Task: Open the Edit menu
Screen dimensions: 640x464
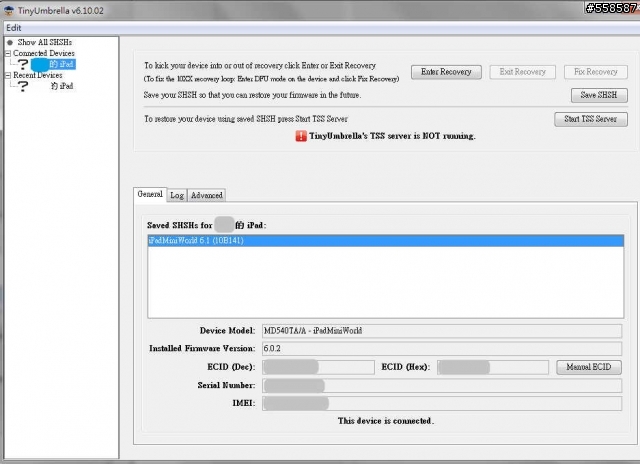Action: click(x=13, y=28)
